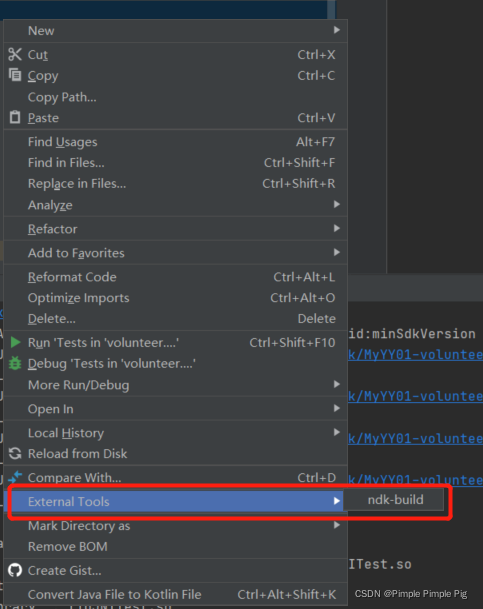Expand the New submenu arrow

337,30
